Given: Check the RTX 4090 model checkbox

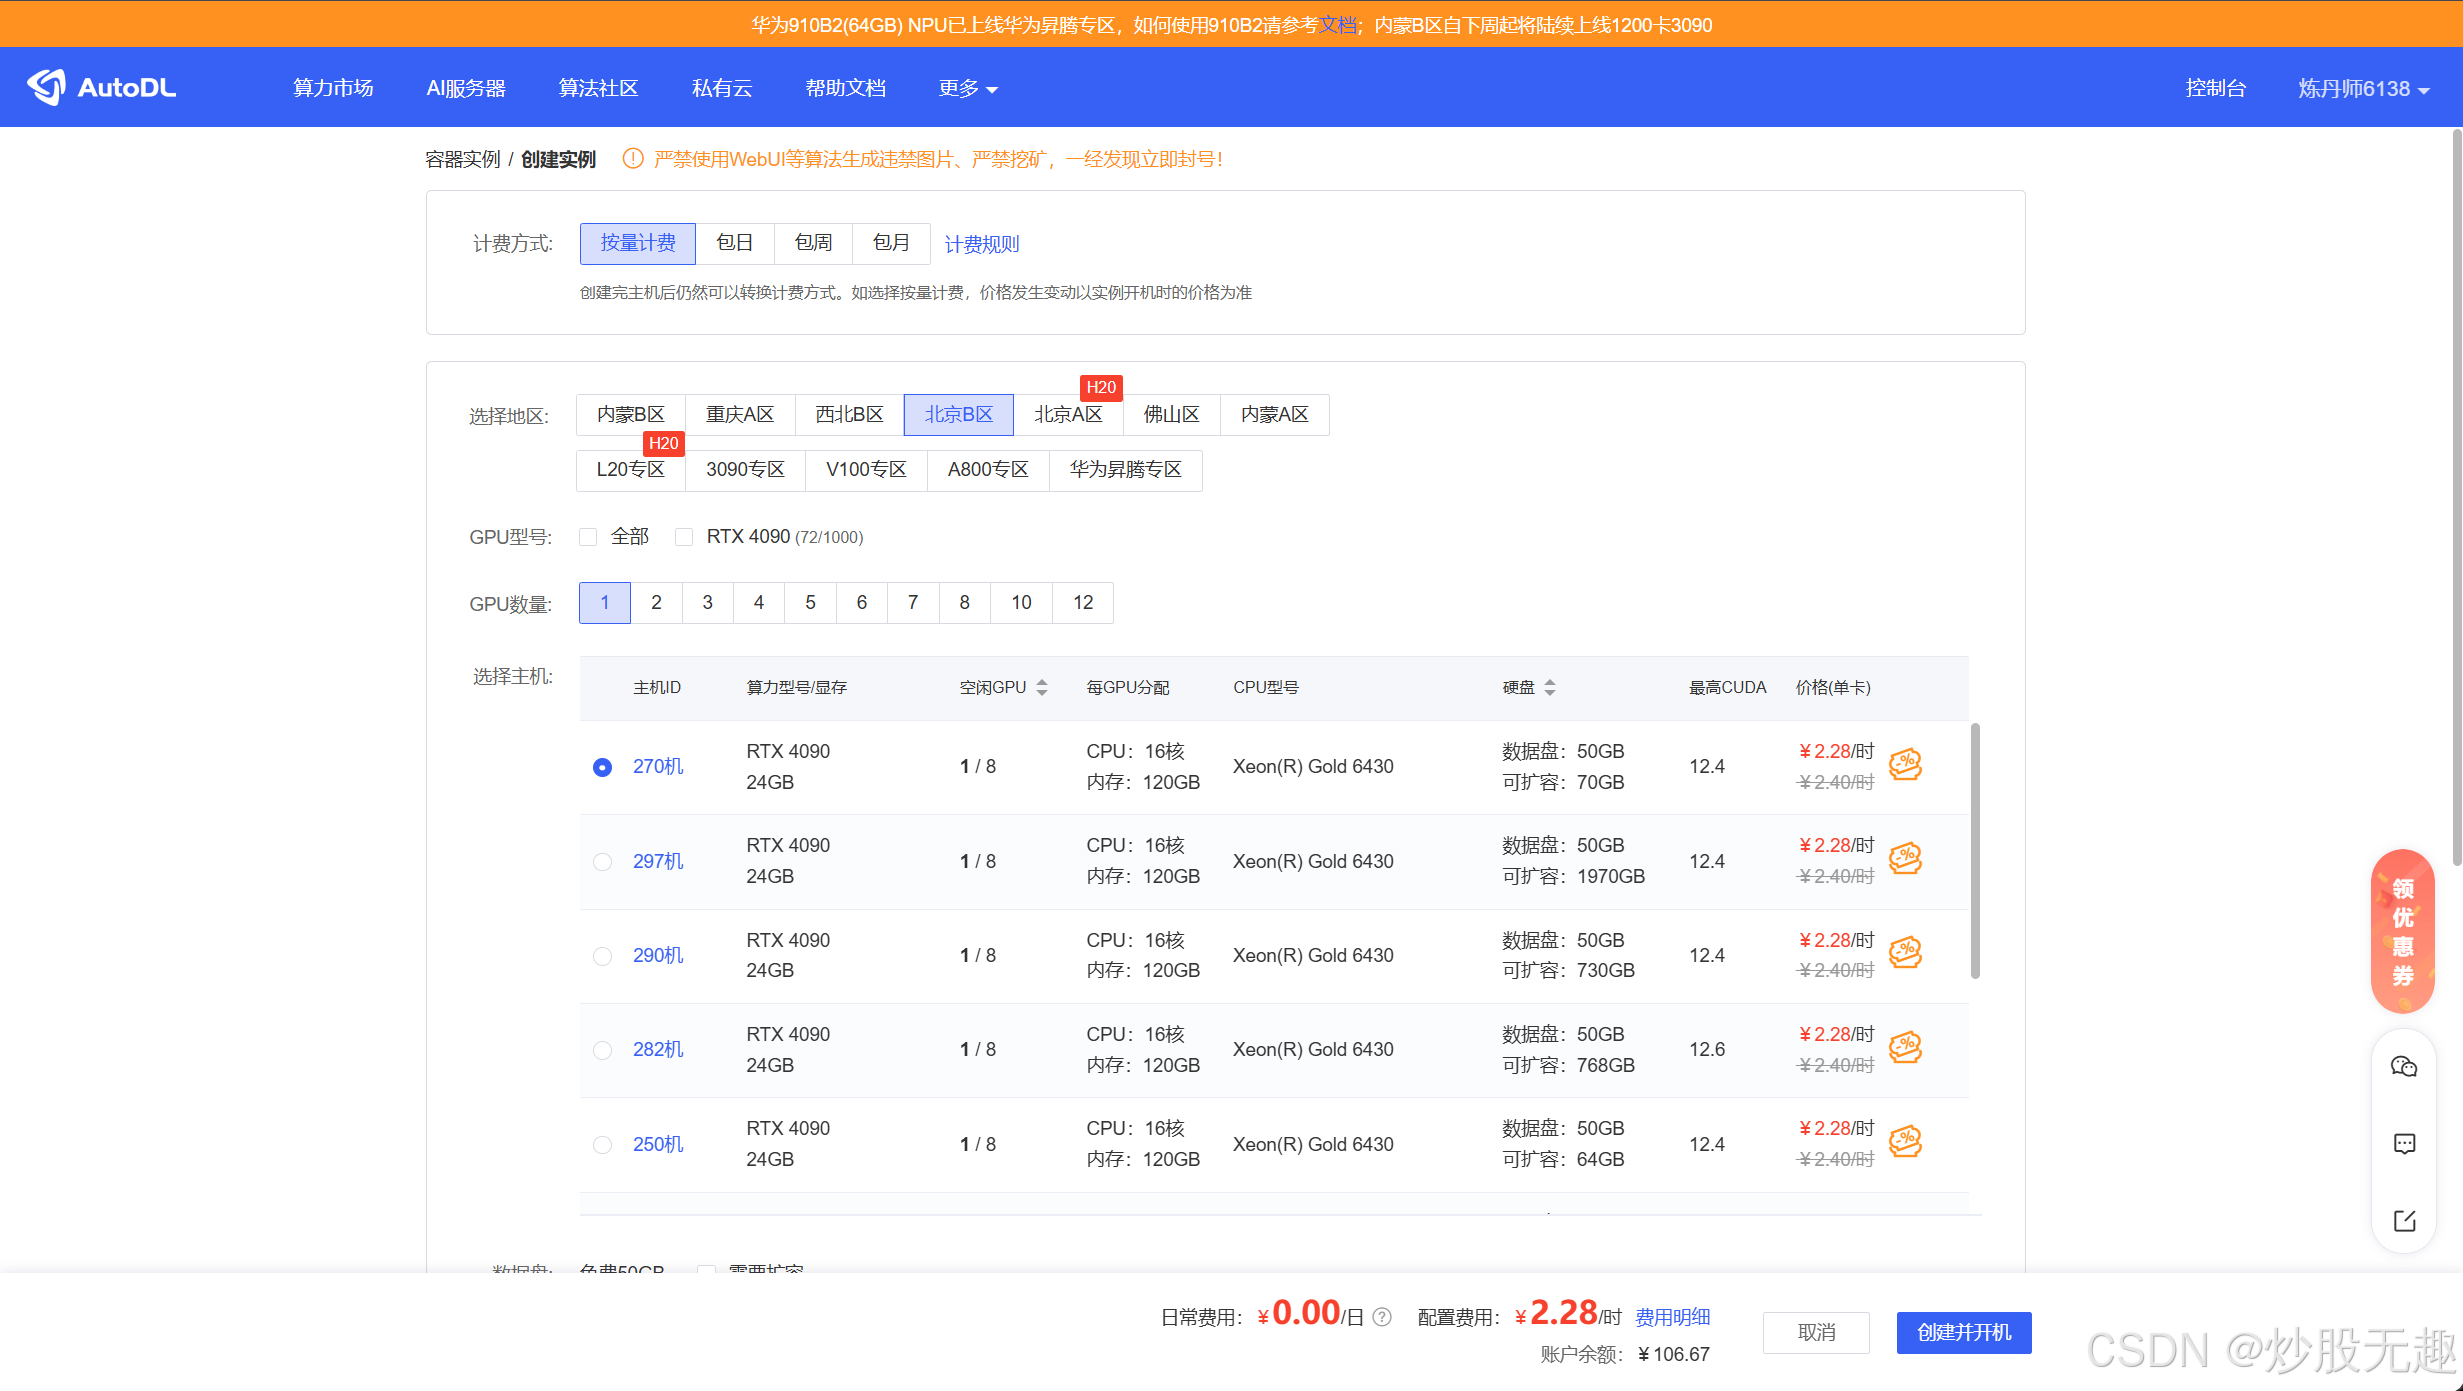Looking at the screenshot, I should (x=684, y=537).
